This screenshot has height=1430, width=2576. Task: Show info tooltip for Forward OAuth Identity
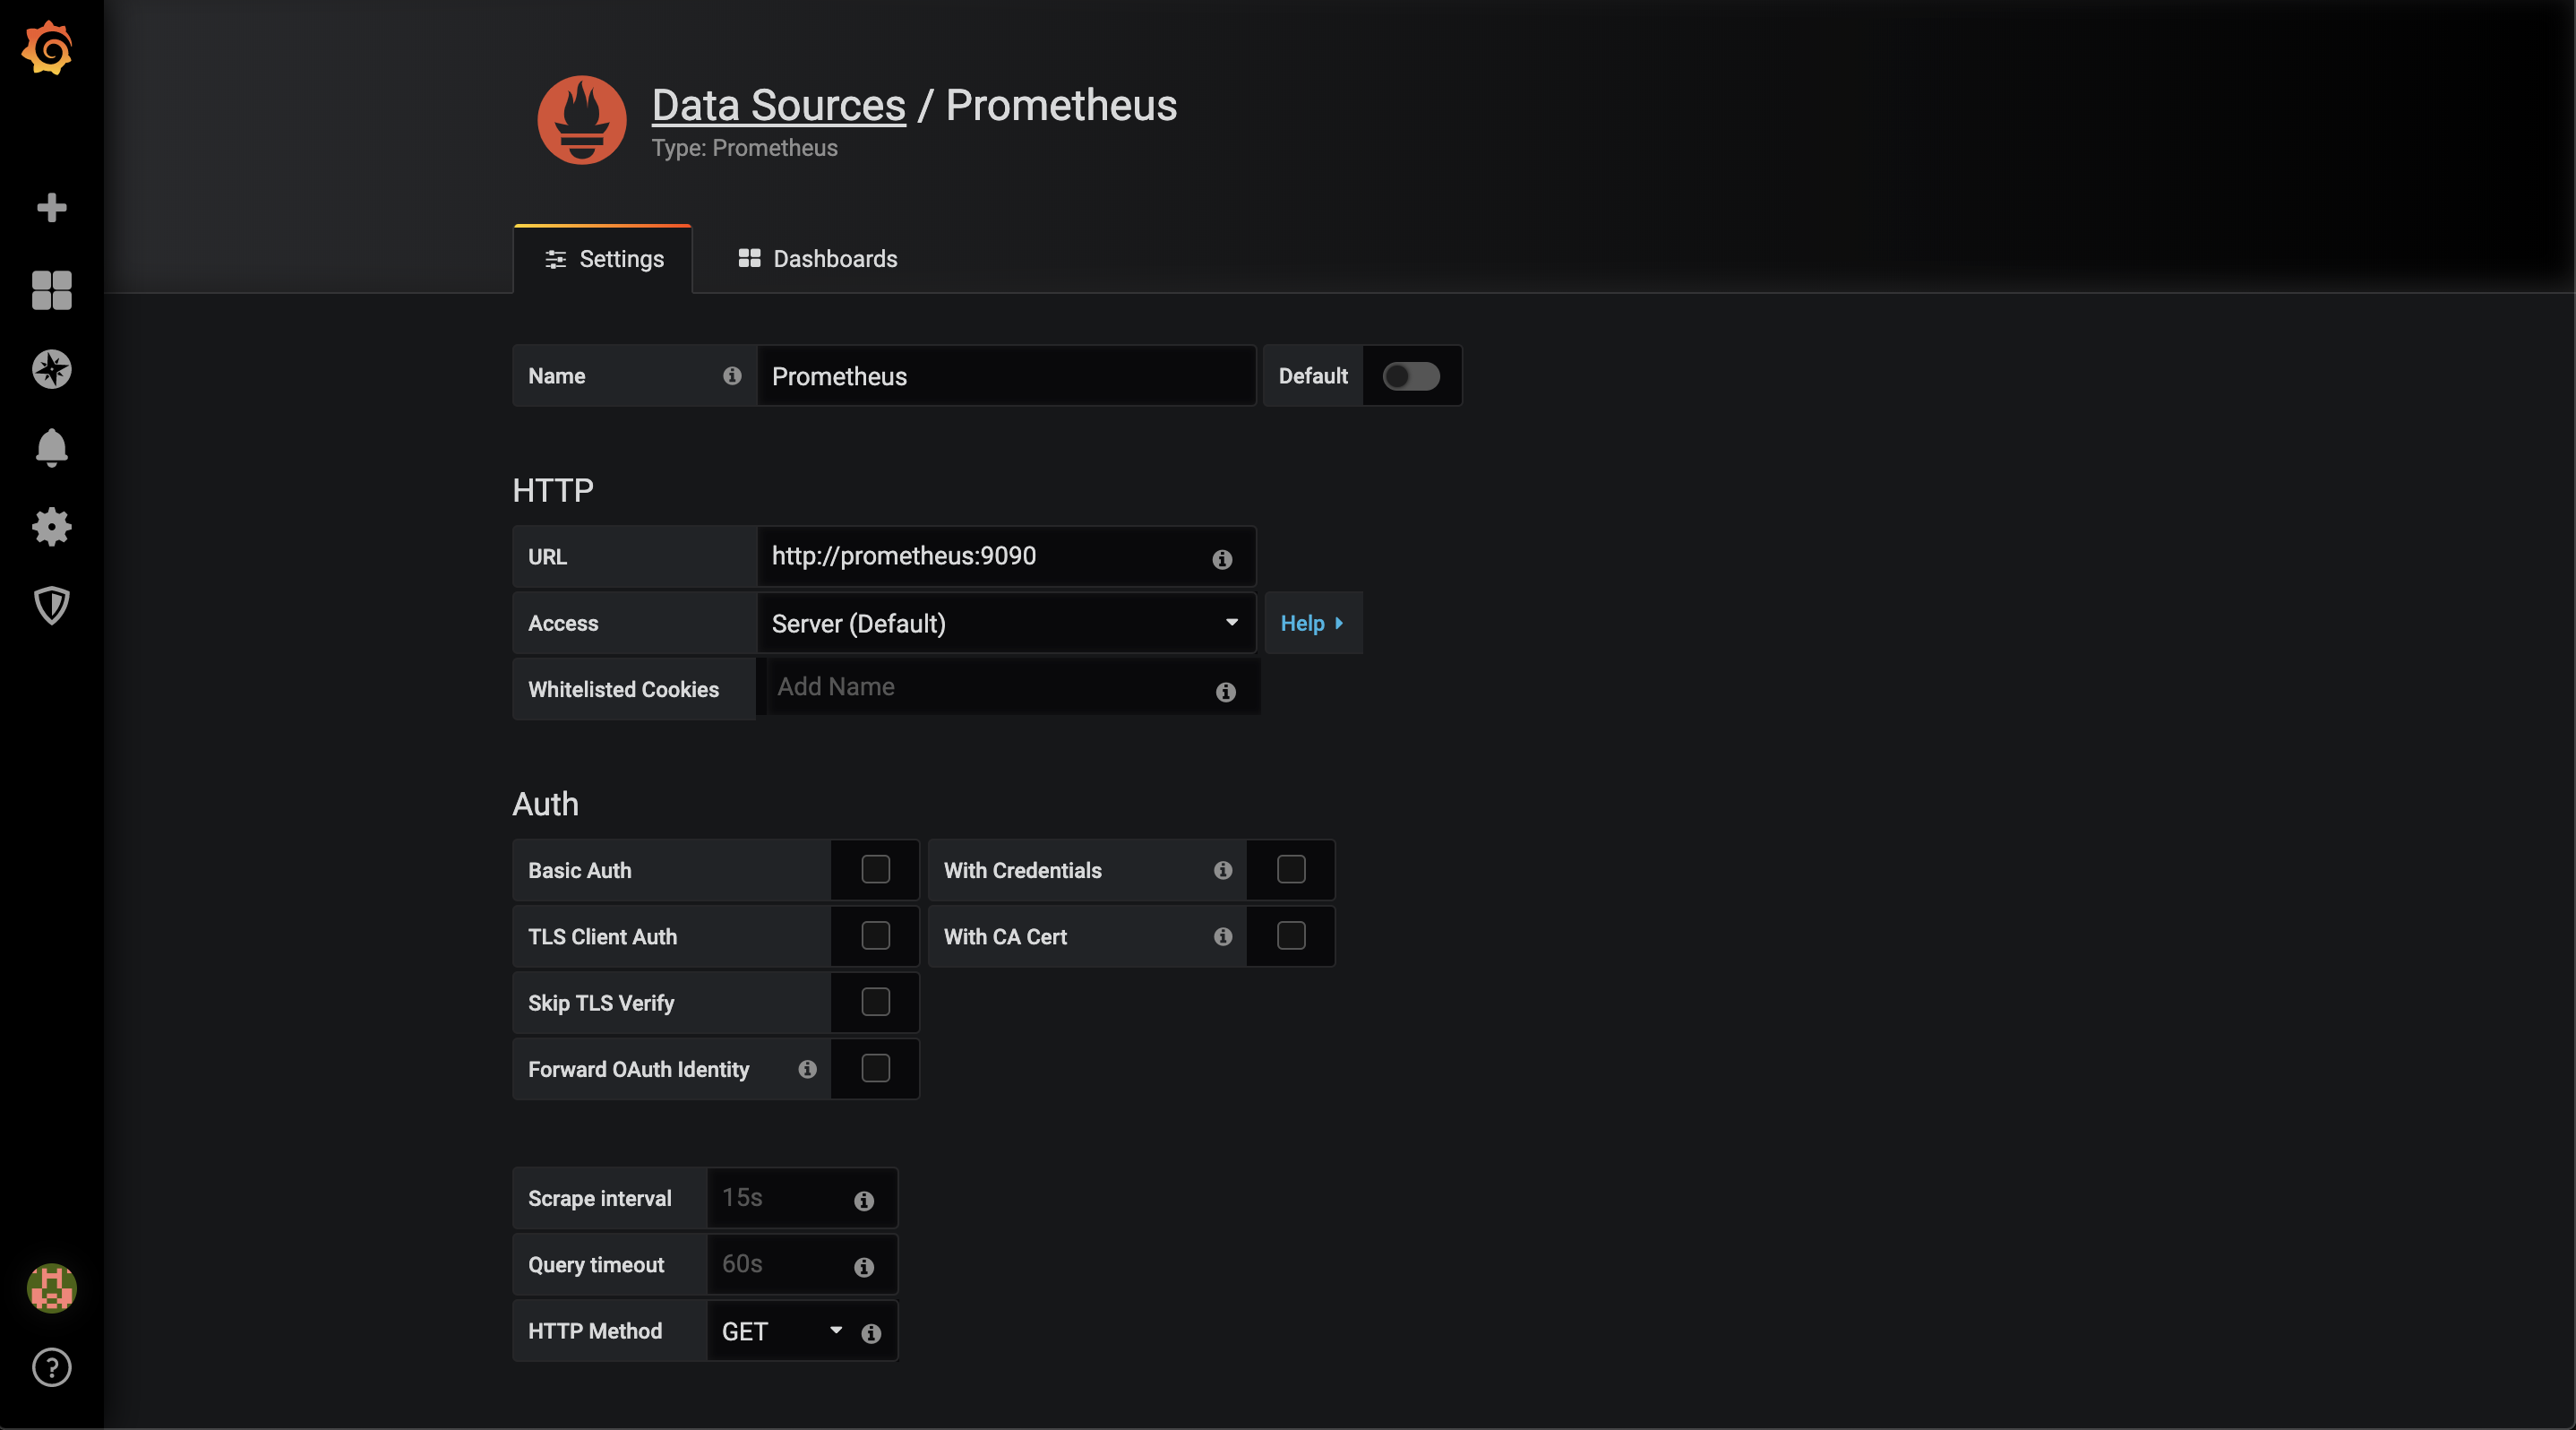click(807, 1069)
